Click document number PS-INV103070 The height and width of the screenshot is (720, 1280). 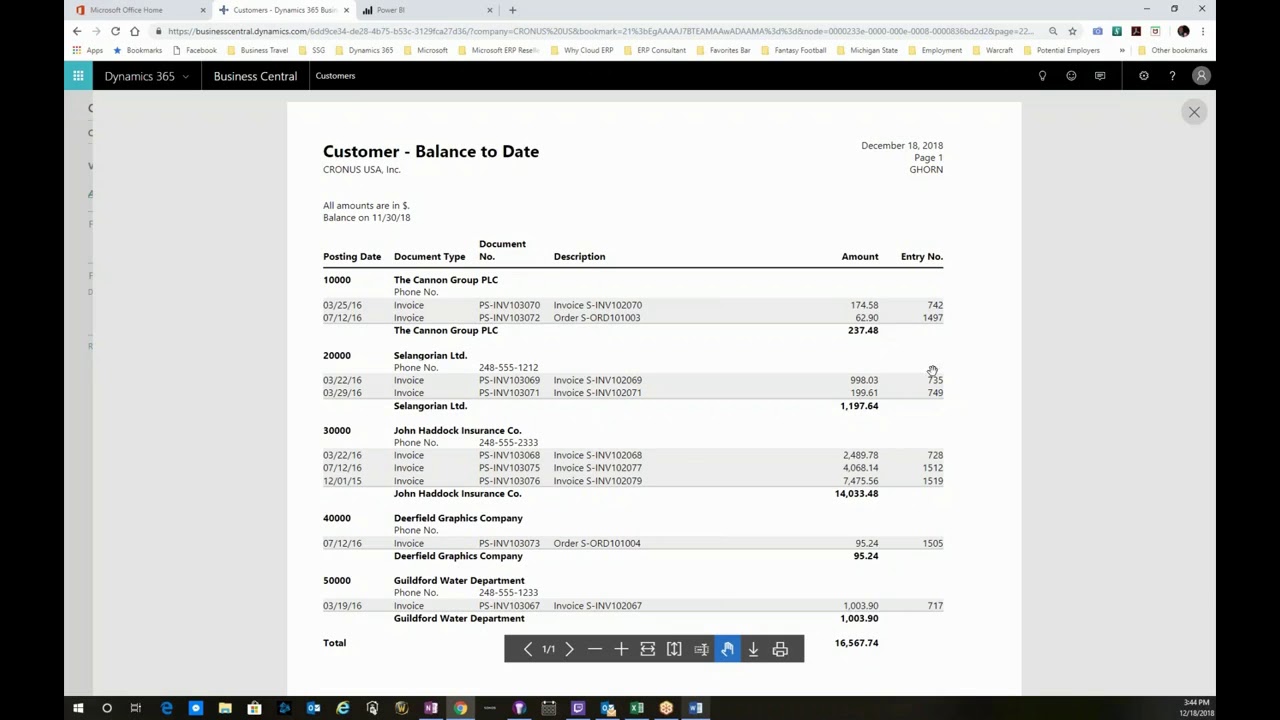coord(509,305)
